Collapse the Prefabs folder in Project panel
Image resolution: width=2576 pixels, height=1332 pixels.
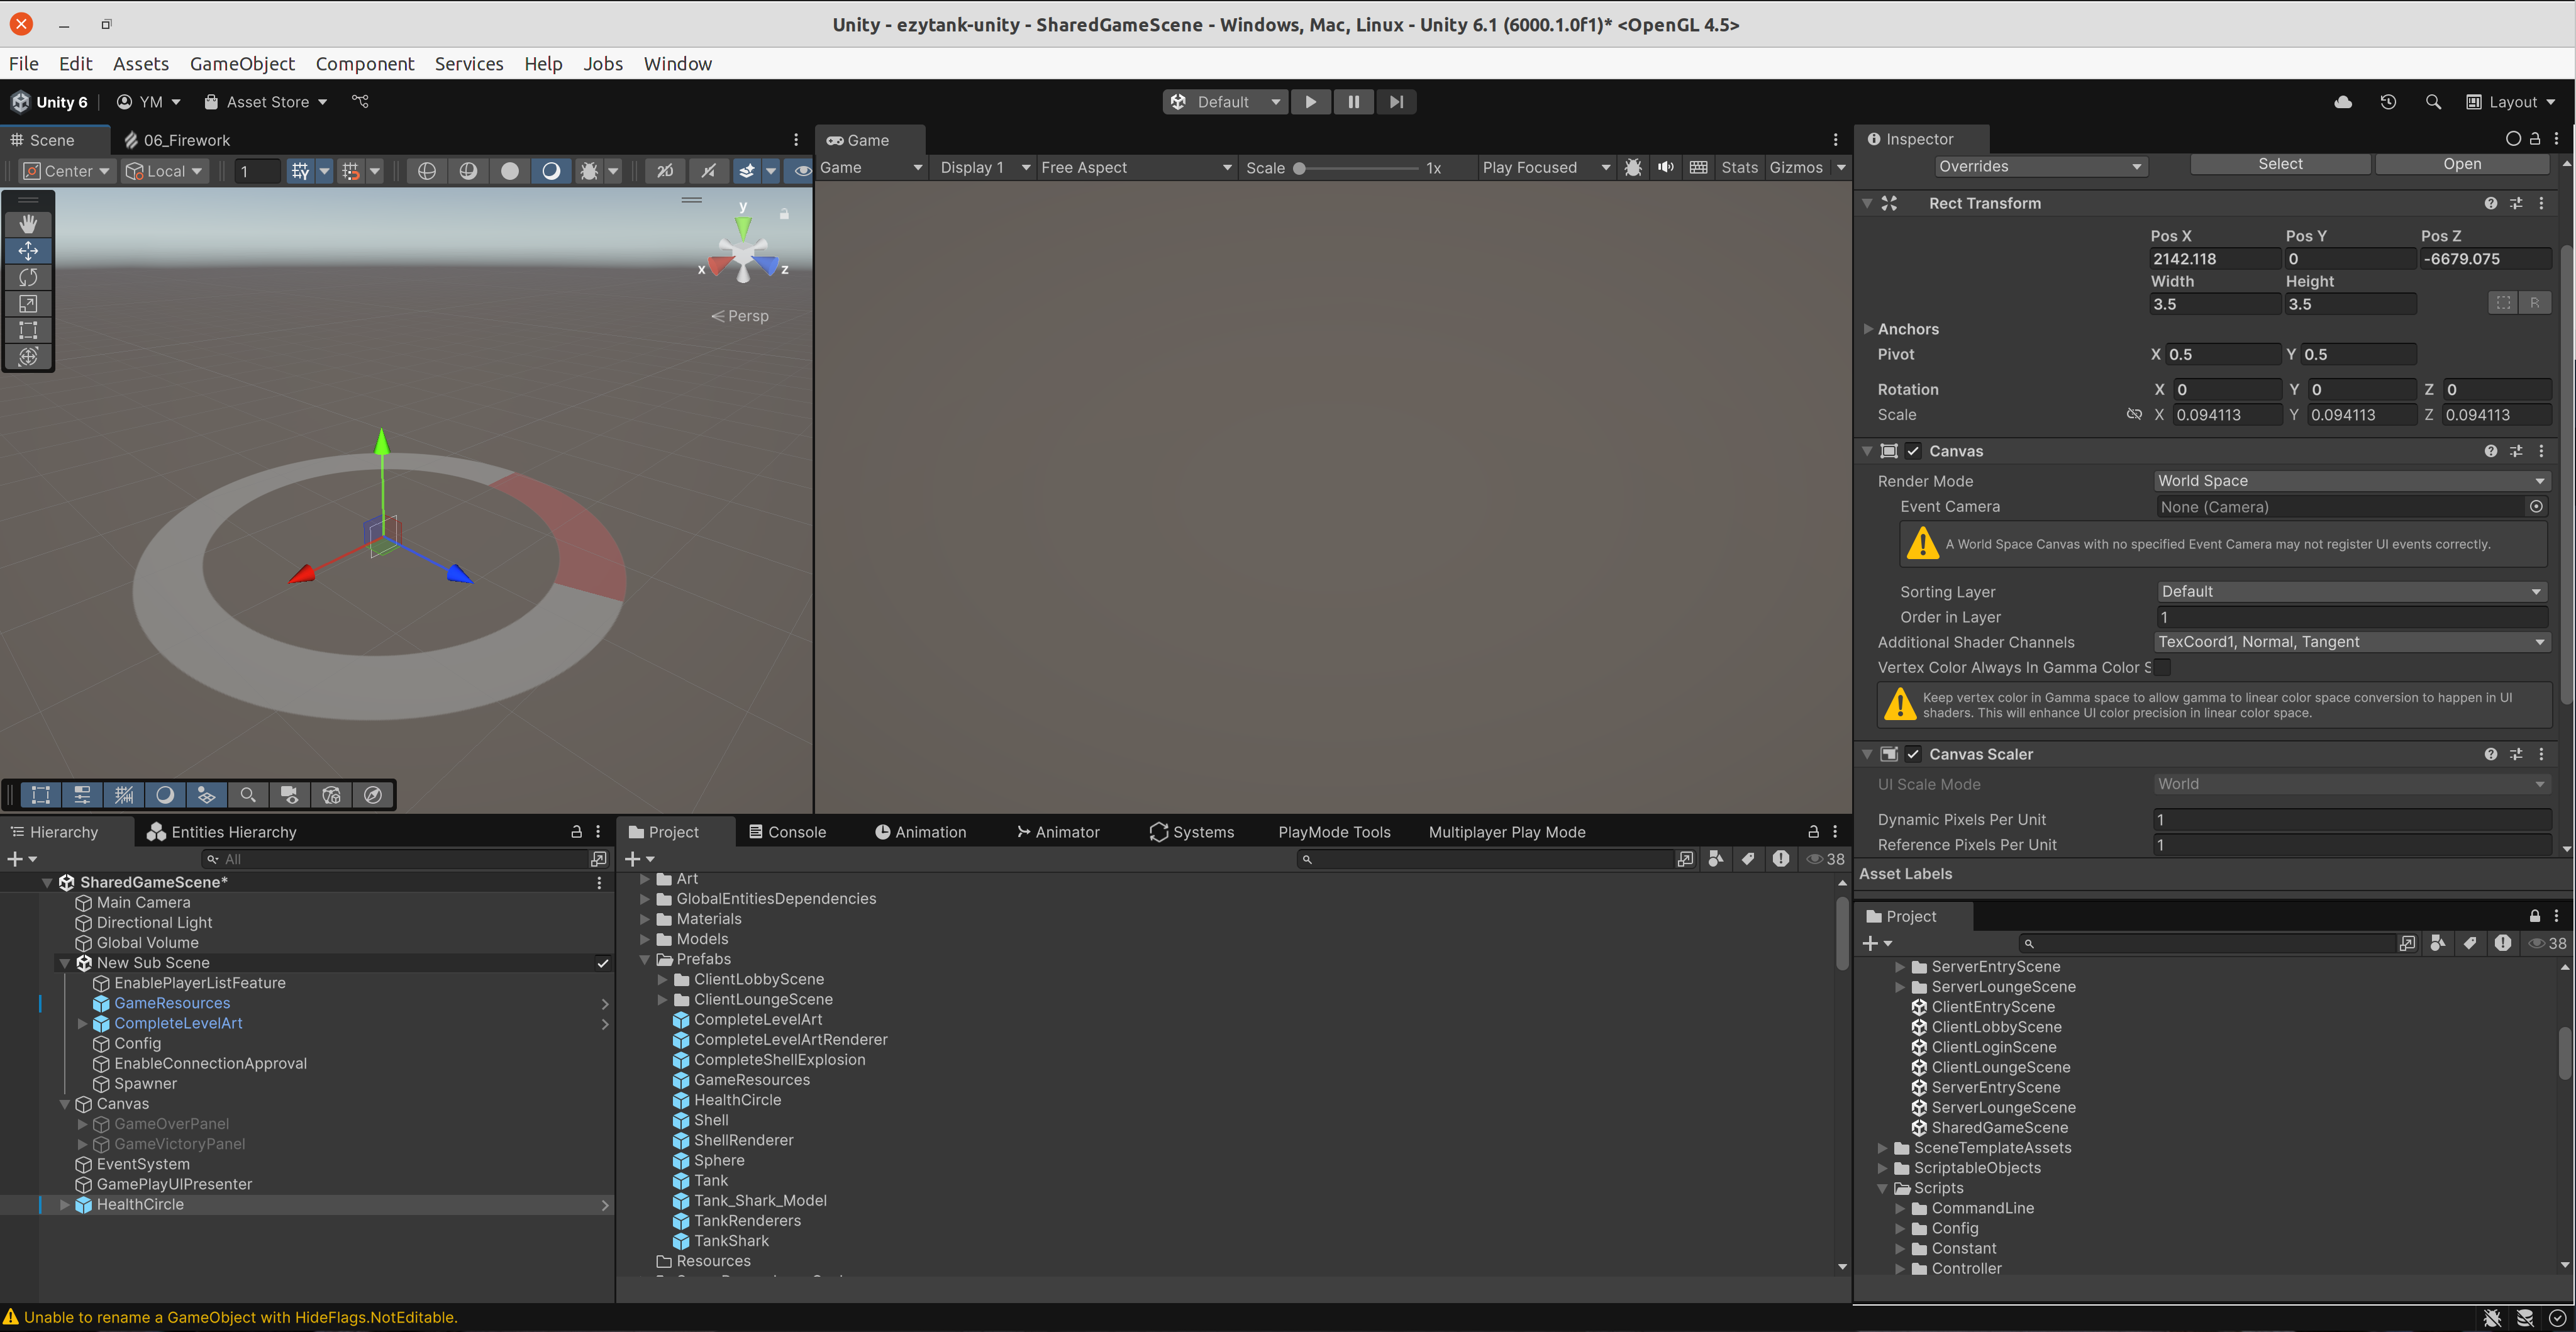(645, 959)
